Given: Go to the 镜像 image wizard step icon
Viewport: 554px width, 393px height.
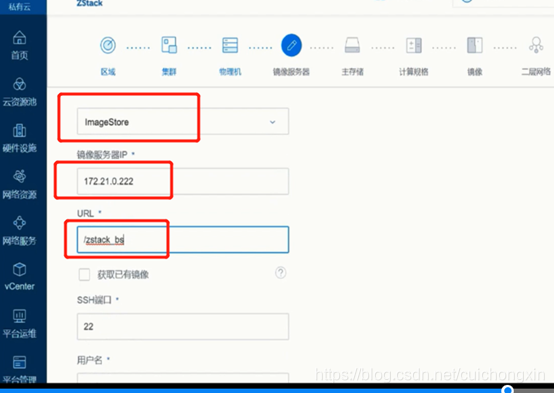Looking at the screenshot, I should (x=475, y=45).
